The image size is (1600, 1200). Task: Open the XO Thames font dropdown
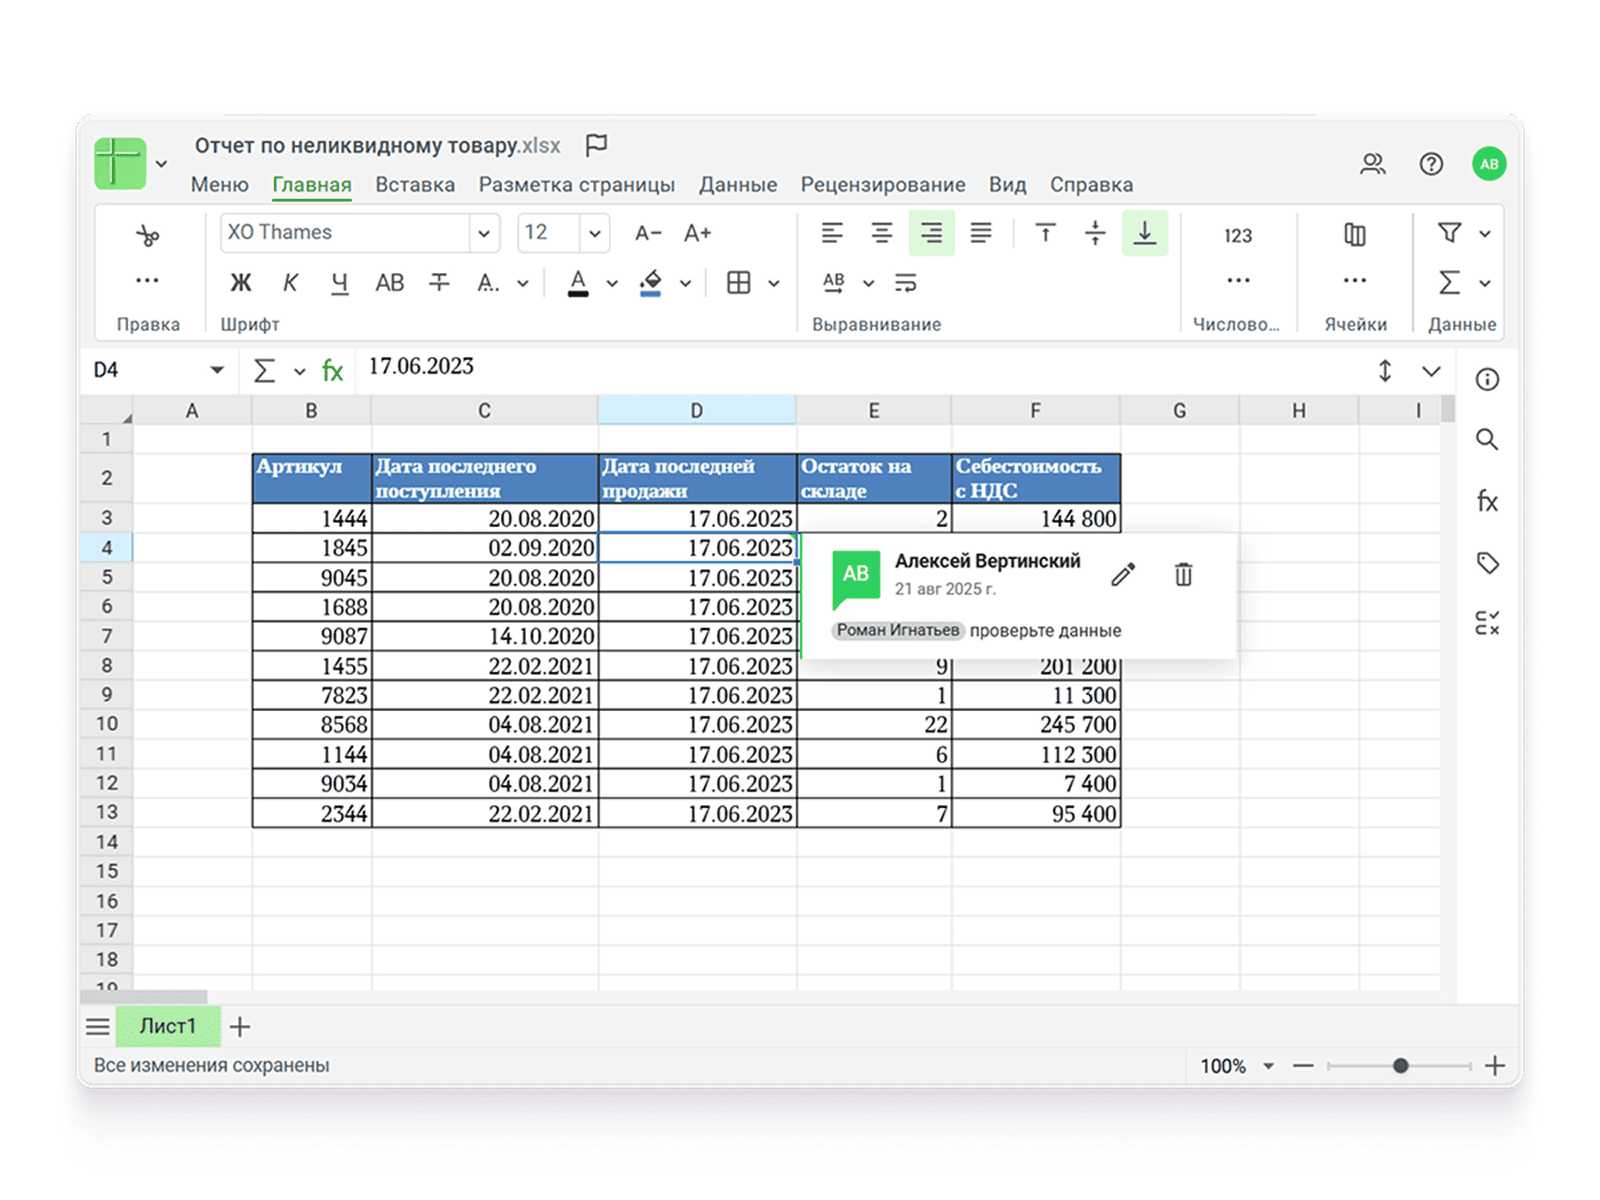click(484, 234)
